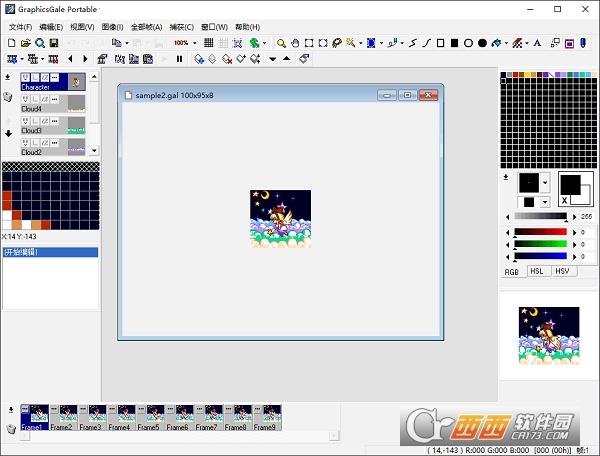
Task: Toggle visibility of the Cloud4 layer
Action: [x=24, y=99]
